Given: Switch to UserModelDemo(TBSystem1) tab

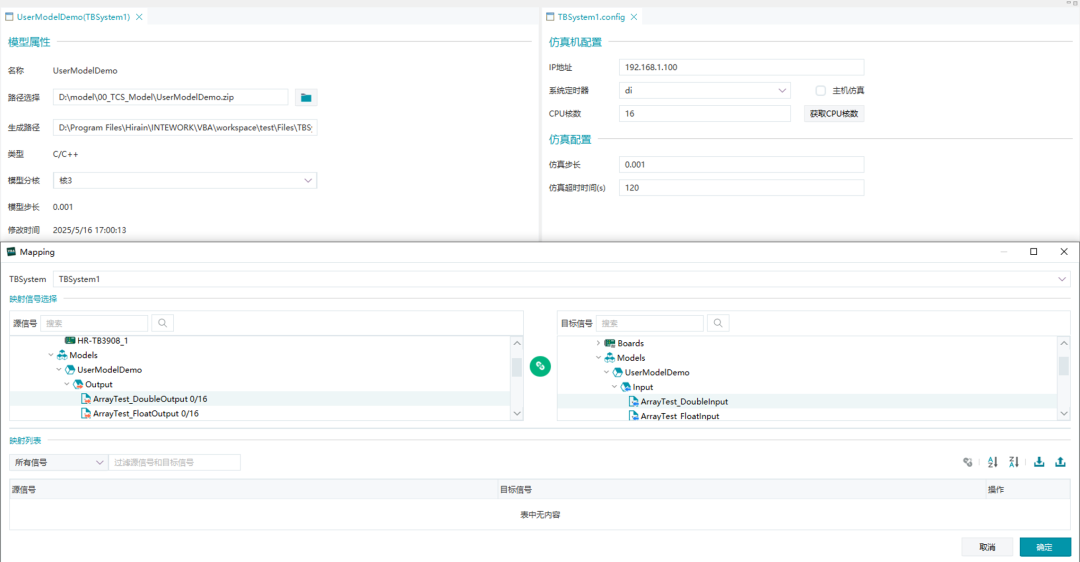Looking at the screenshot, I should [x=73, y=17].
